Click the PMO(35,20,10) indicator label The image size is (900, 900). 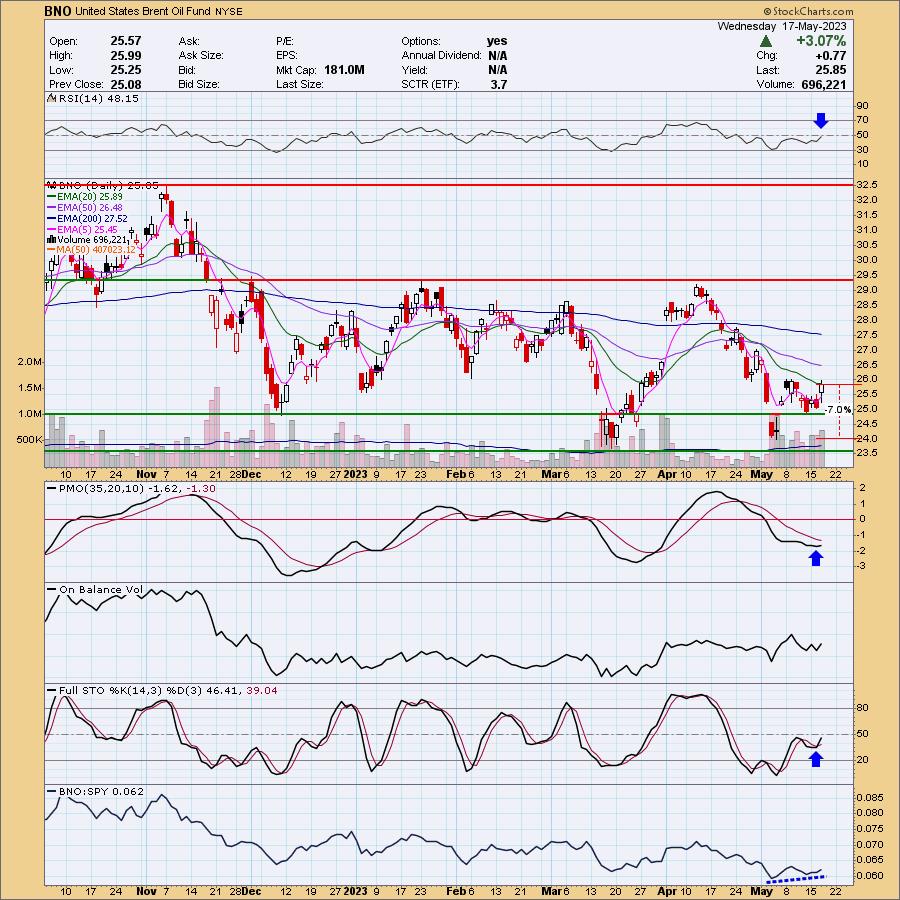tap(137, 488)
